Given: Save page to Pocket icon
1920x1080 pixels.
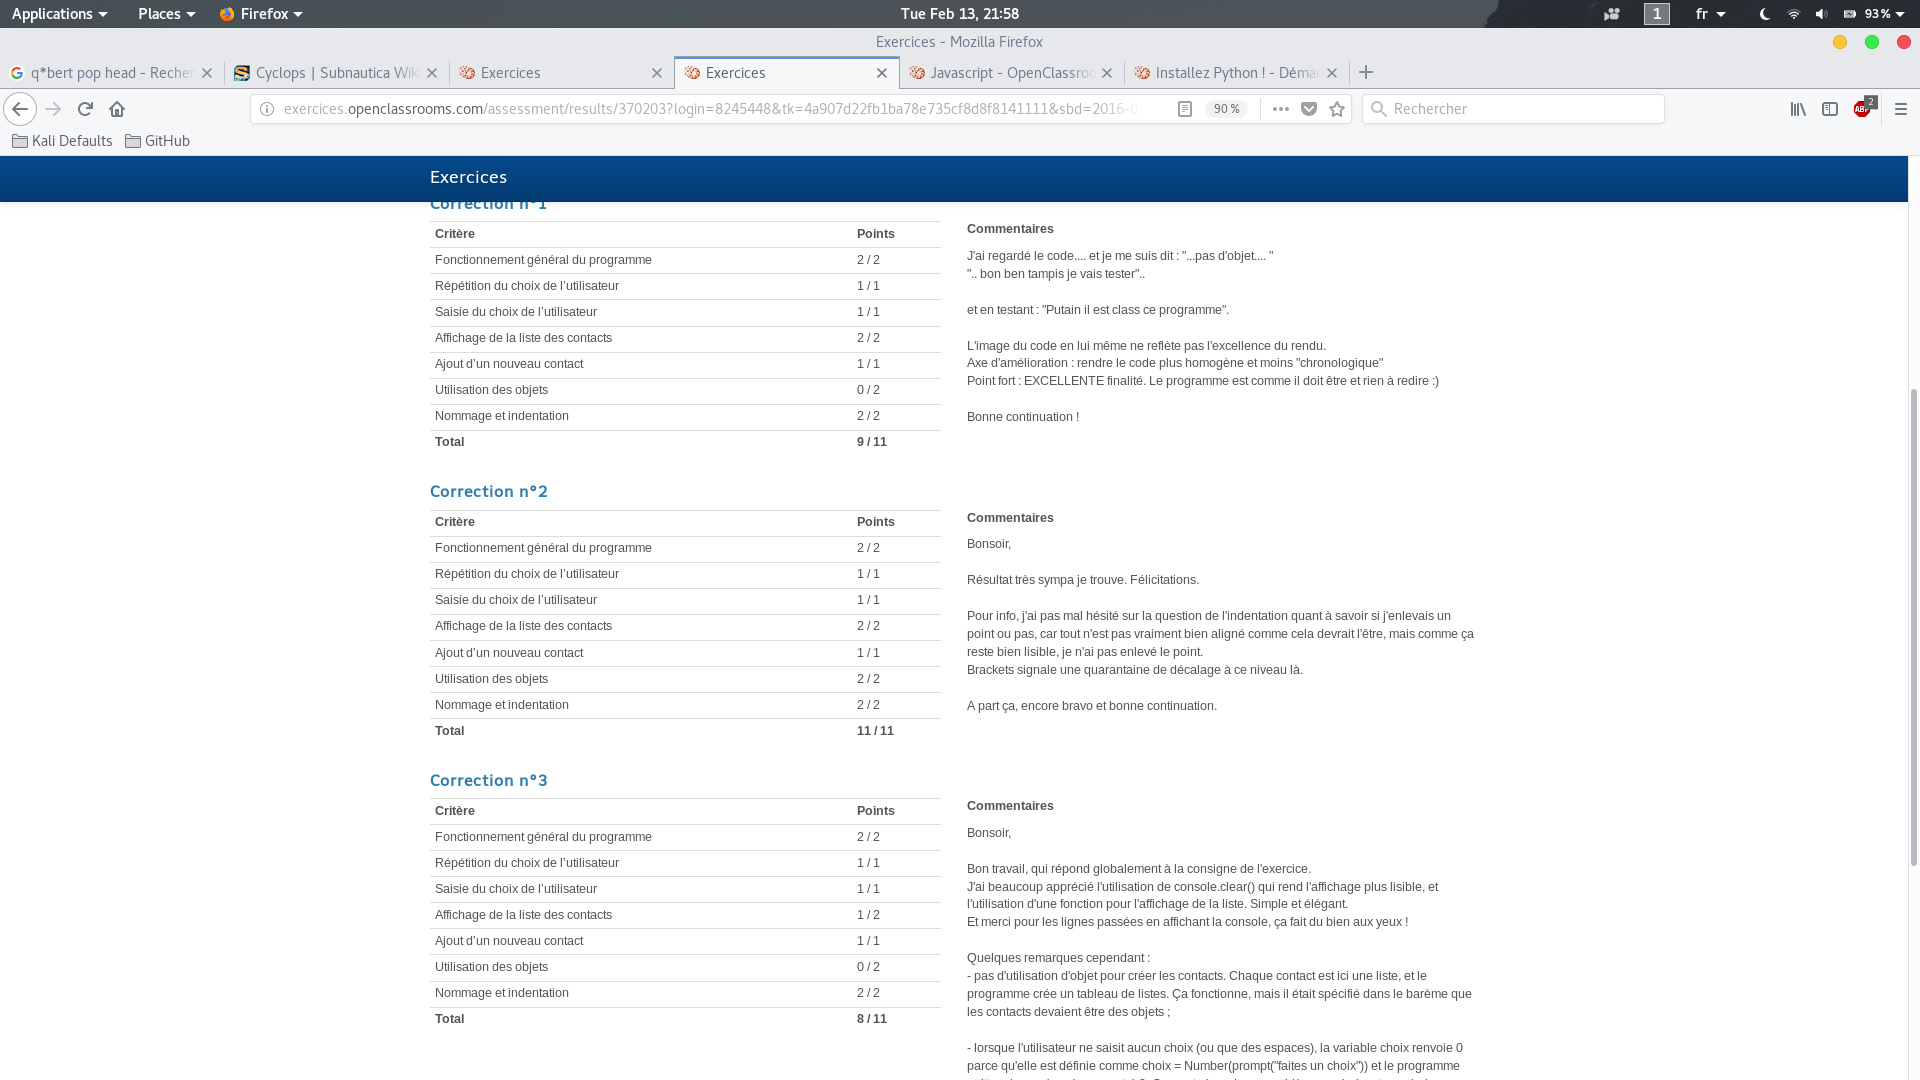Looking at the screenshot, I should [x=1309, y=109].
